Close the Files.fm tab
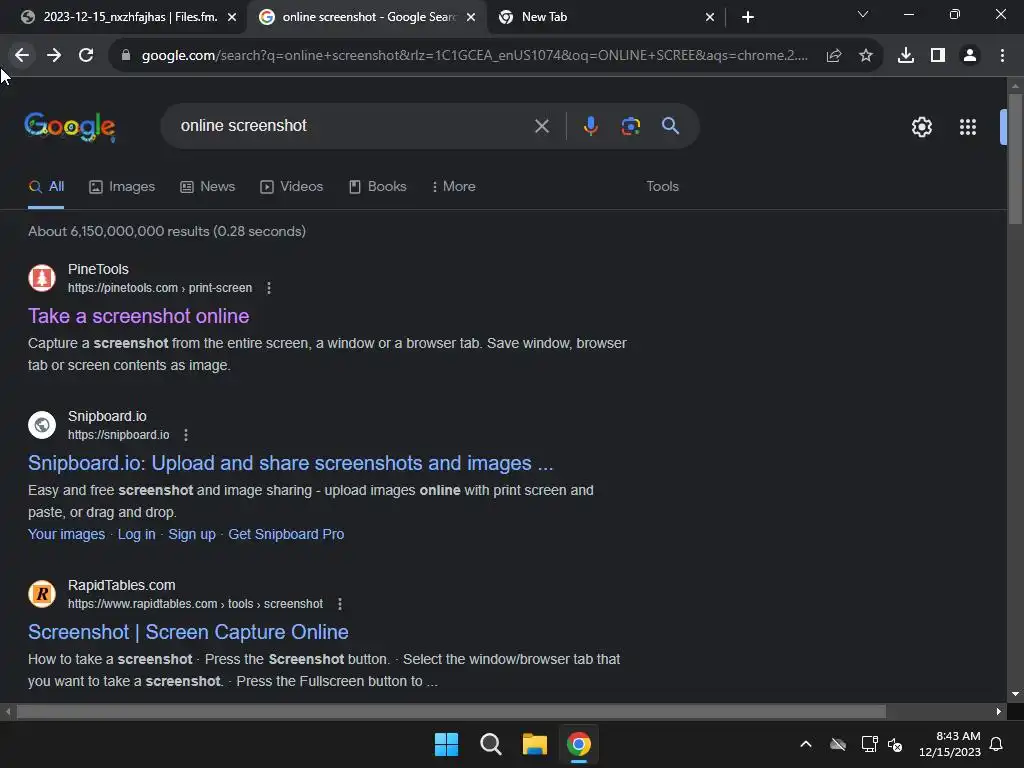1024x768 pixels. pyautogui.click(x=232, y=17)
